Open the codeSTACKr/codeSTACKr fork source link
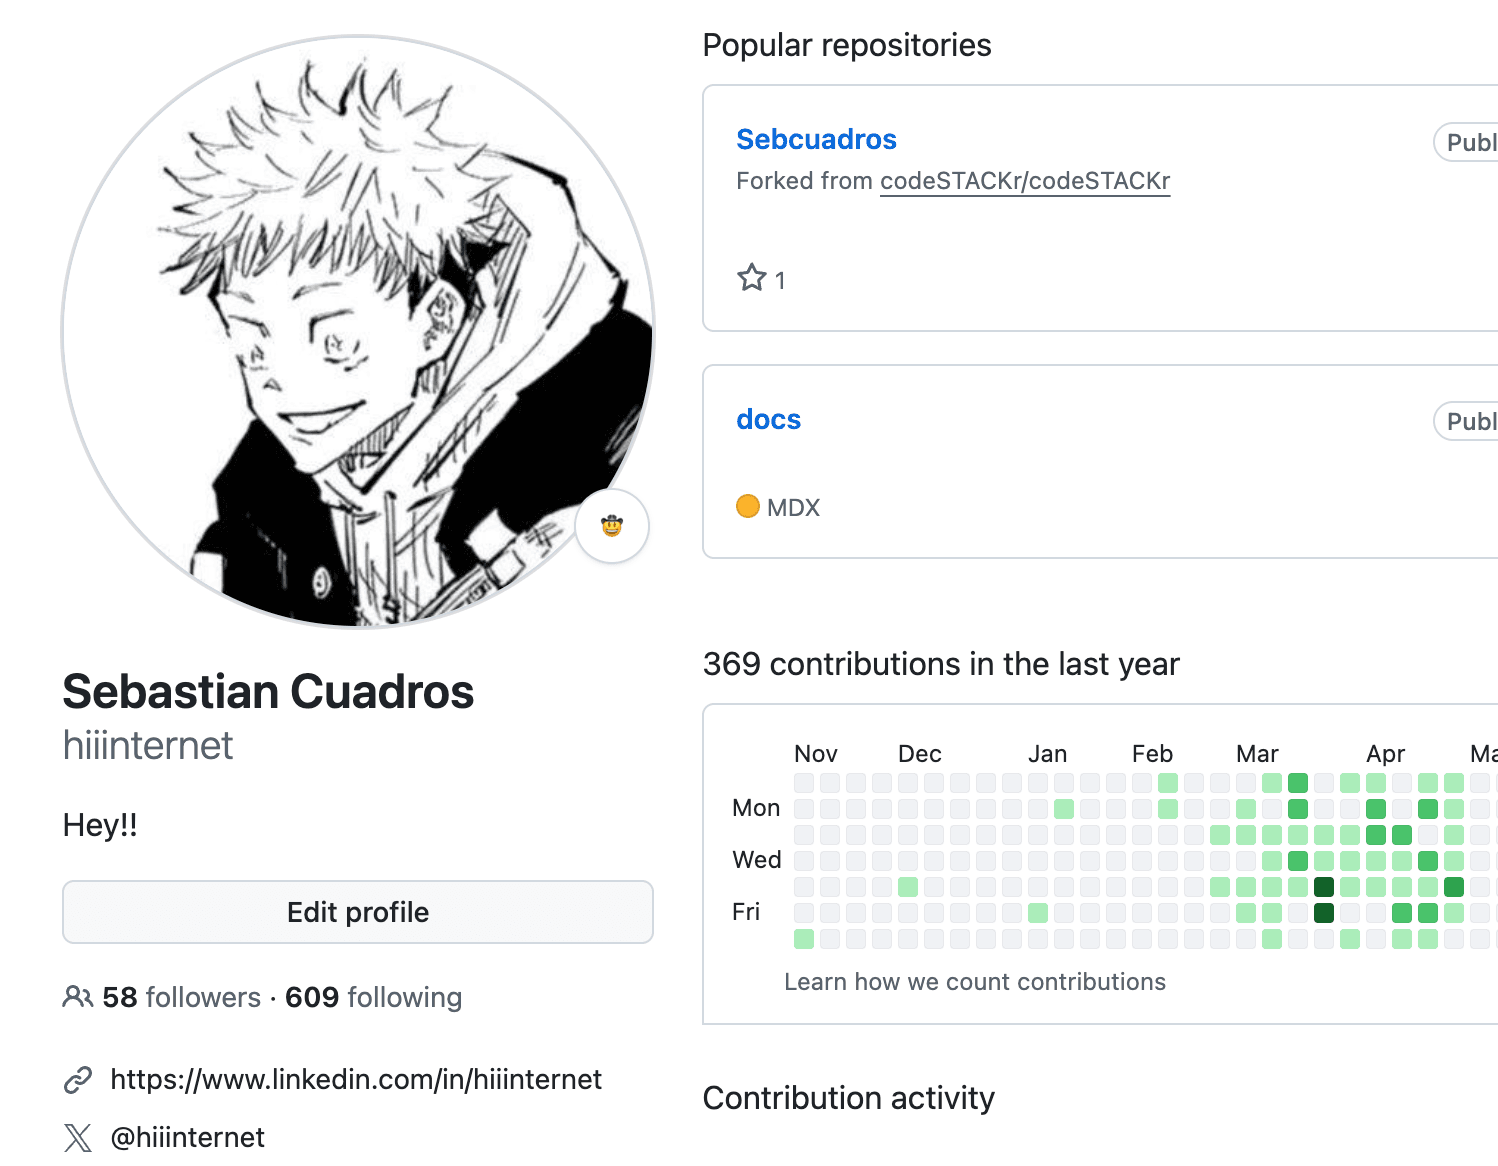The height and width of the screenshot is (1166, 1498). (x=1024, y=181)
